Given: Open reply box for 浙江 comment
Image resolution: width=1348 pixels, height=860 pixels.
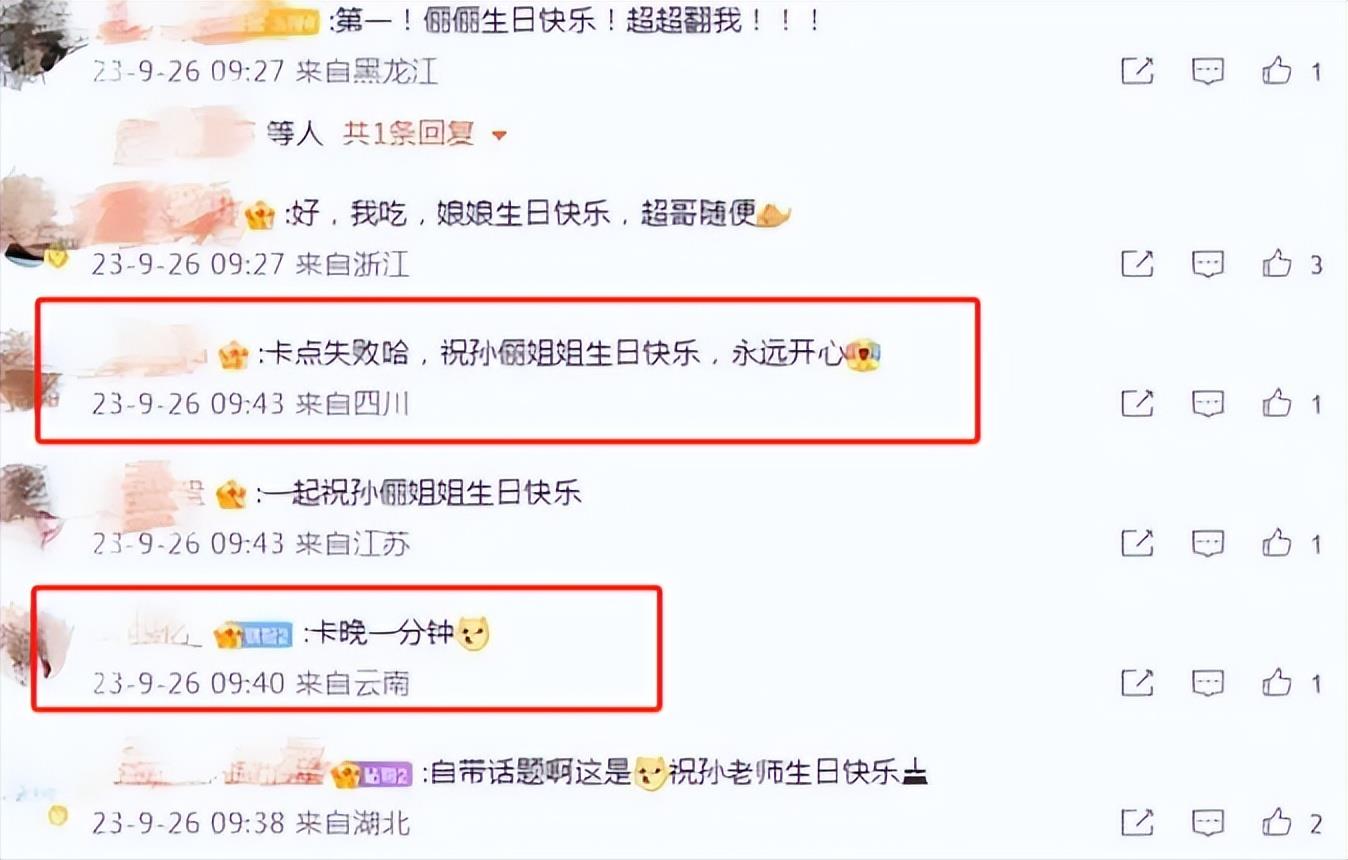Looking at the screenshot, I should click(x=1208, y=264).
